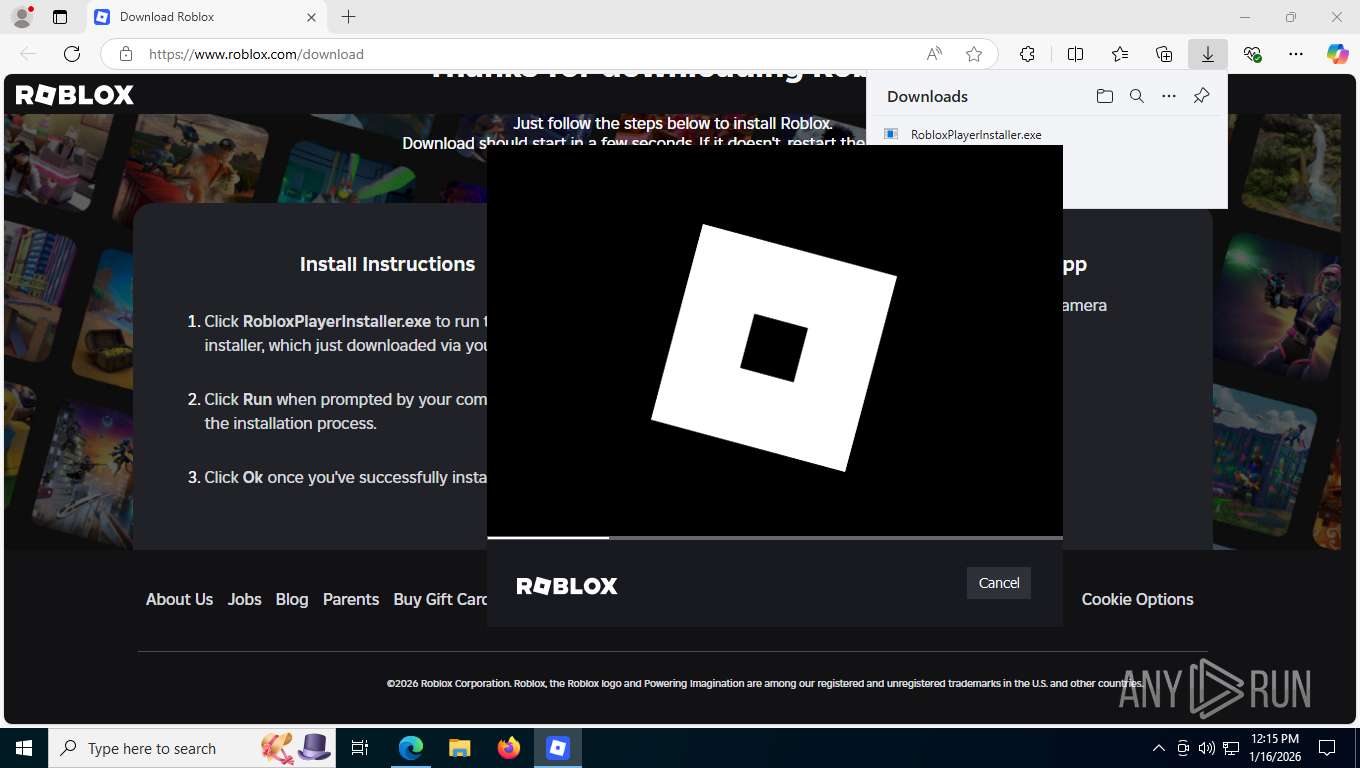Open the Cookie Options link
This screenshot has width=1360, height=768.
(1137, 599)
